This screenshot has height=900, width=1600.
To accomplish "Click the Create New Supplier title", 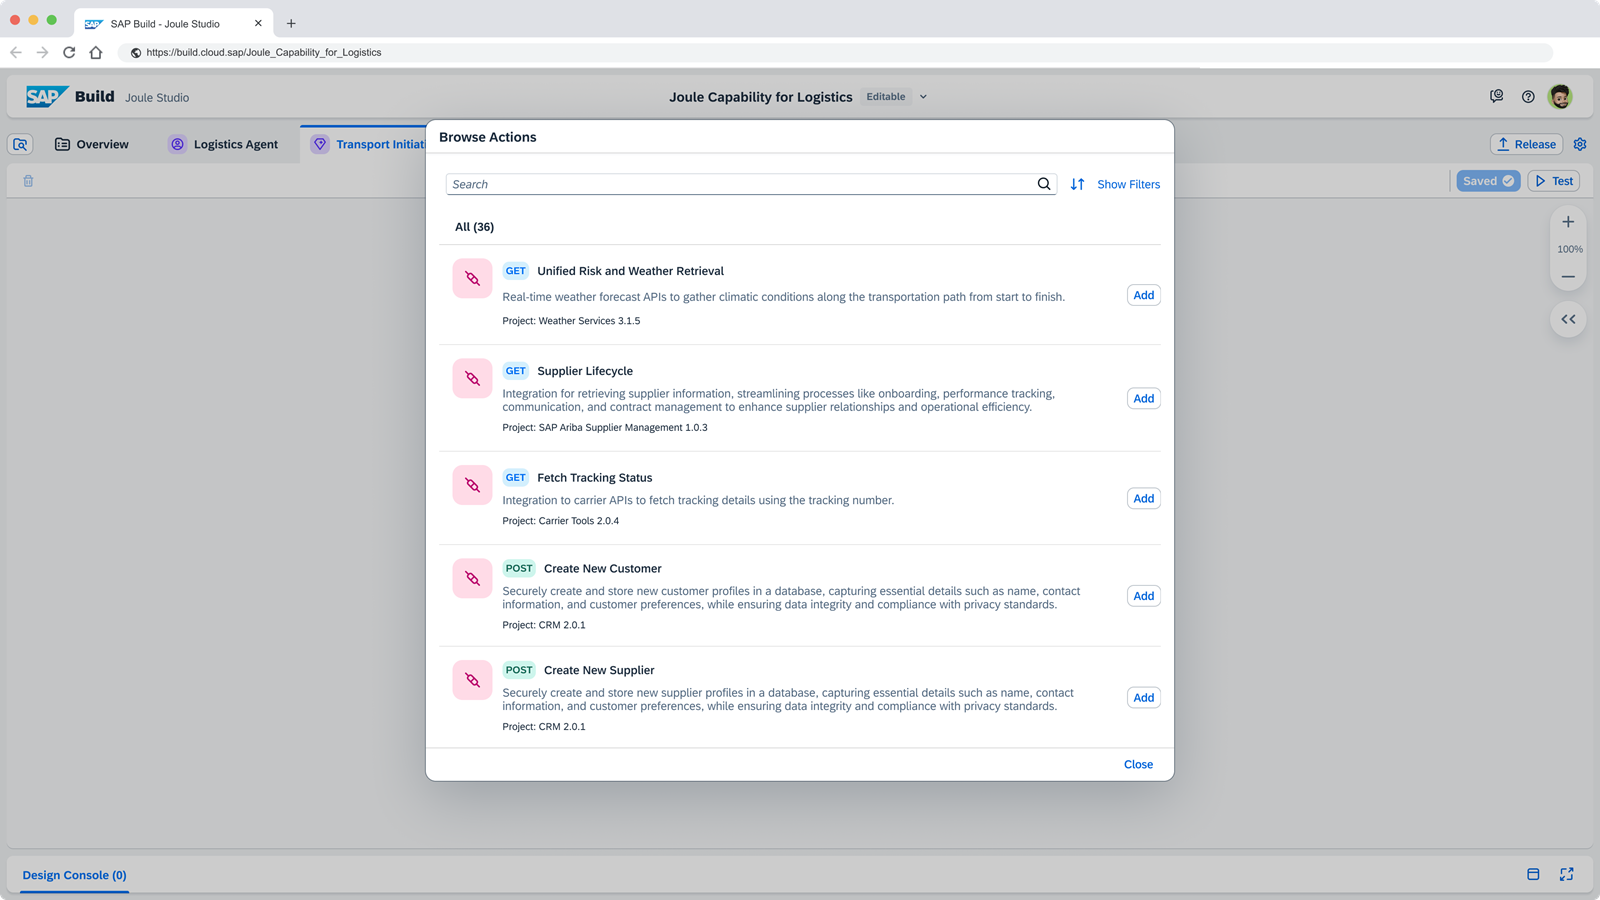I will click(x=599, y=671).
